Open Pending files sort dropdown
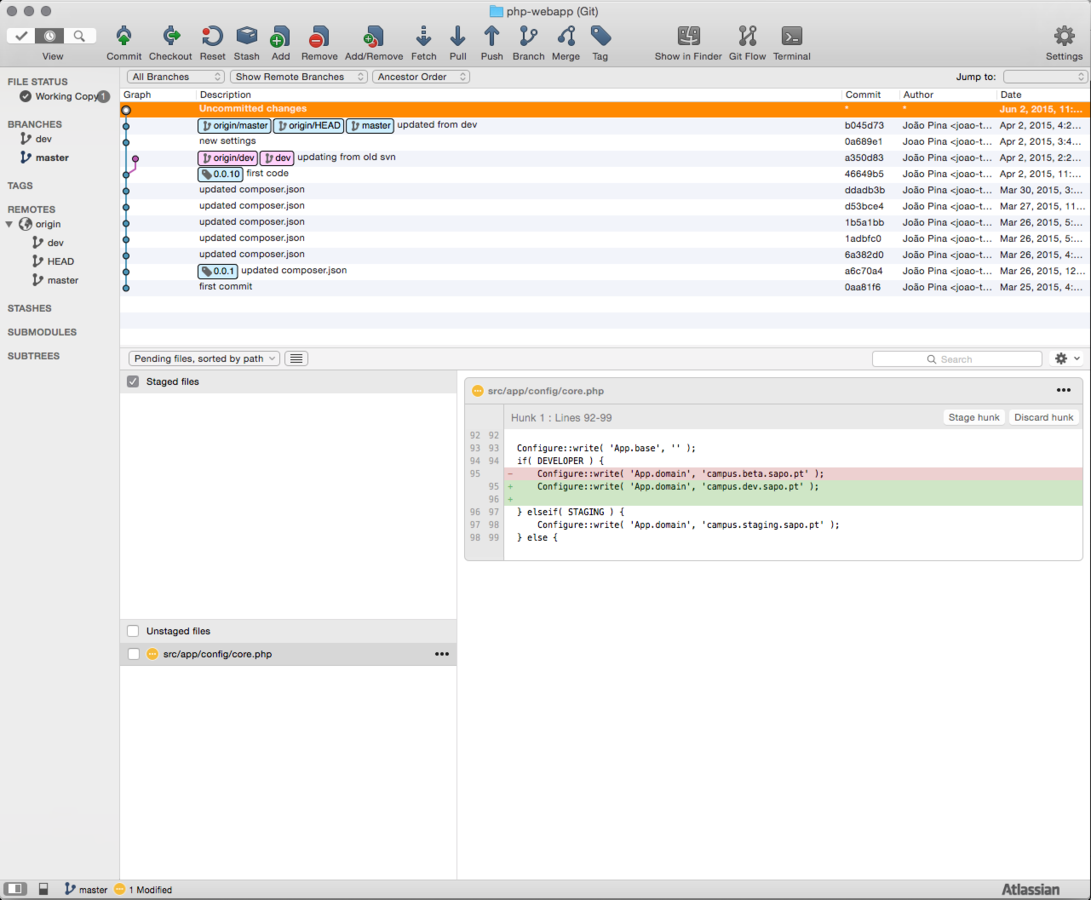This screenshot has height=900, width=1091. click(x=204, y=359)
